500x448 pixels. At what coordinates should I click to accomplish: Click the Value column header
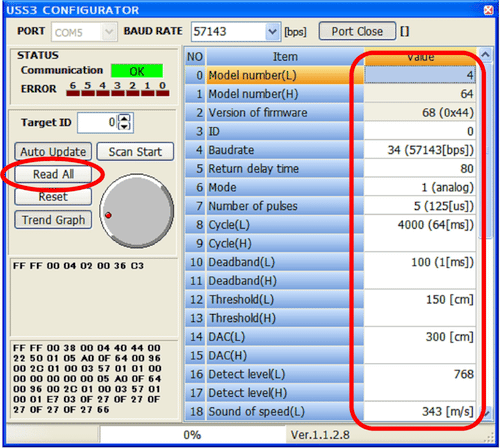click(420, 57)
